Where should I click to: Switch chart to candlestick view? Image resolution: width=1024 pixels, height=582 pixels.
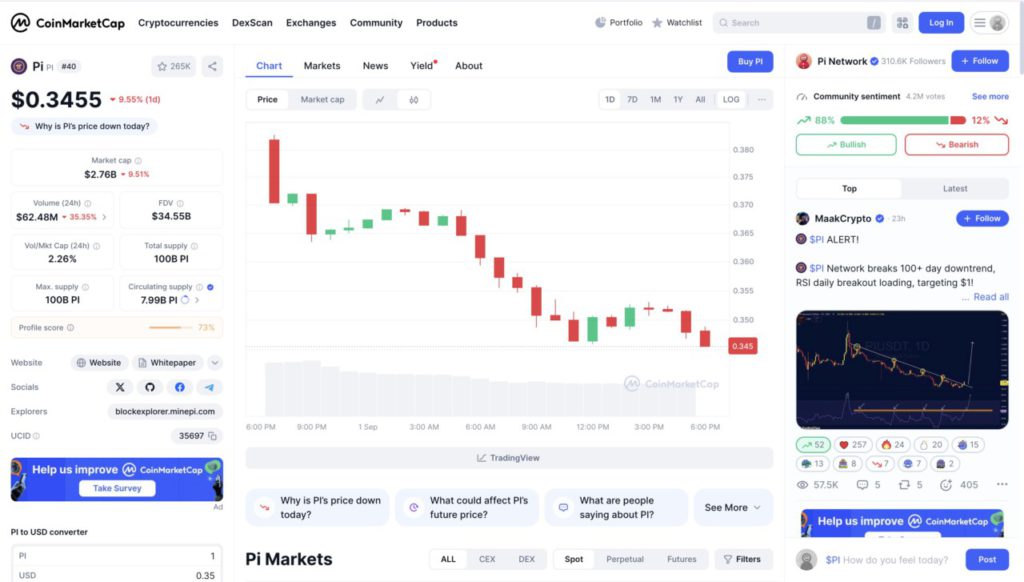pos(413,100)
